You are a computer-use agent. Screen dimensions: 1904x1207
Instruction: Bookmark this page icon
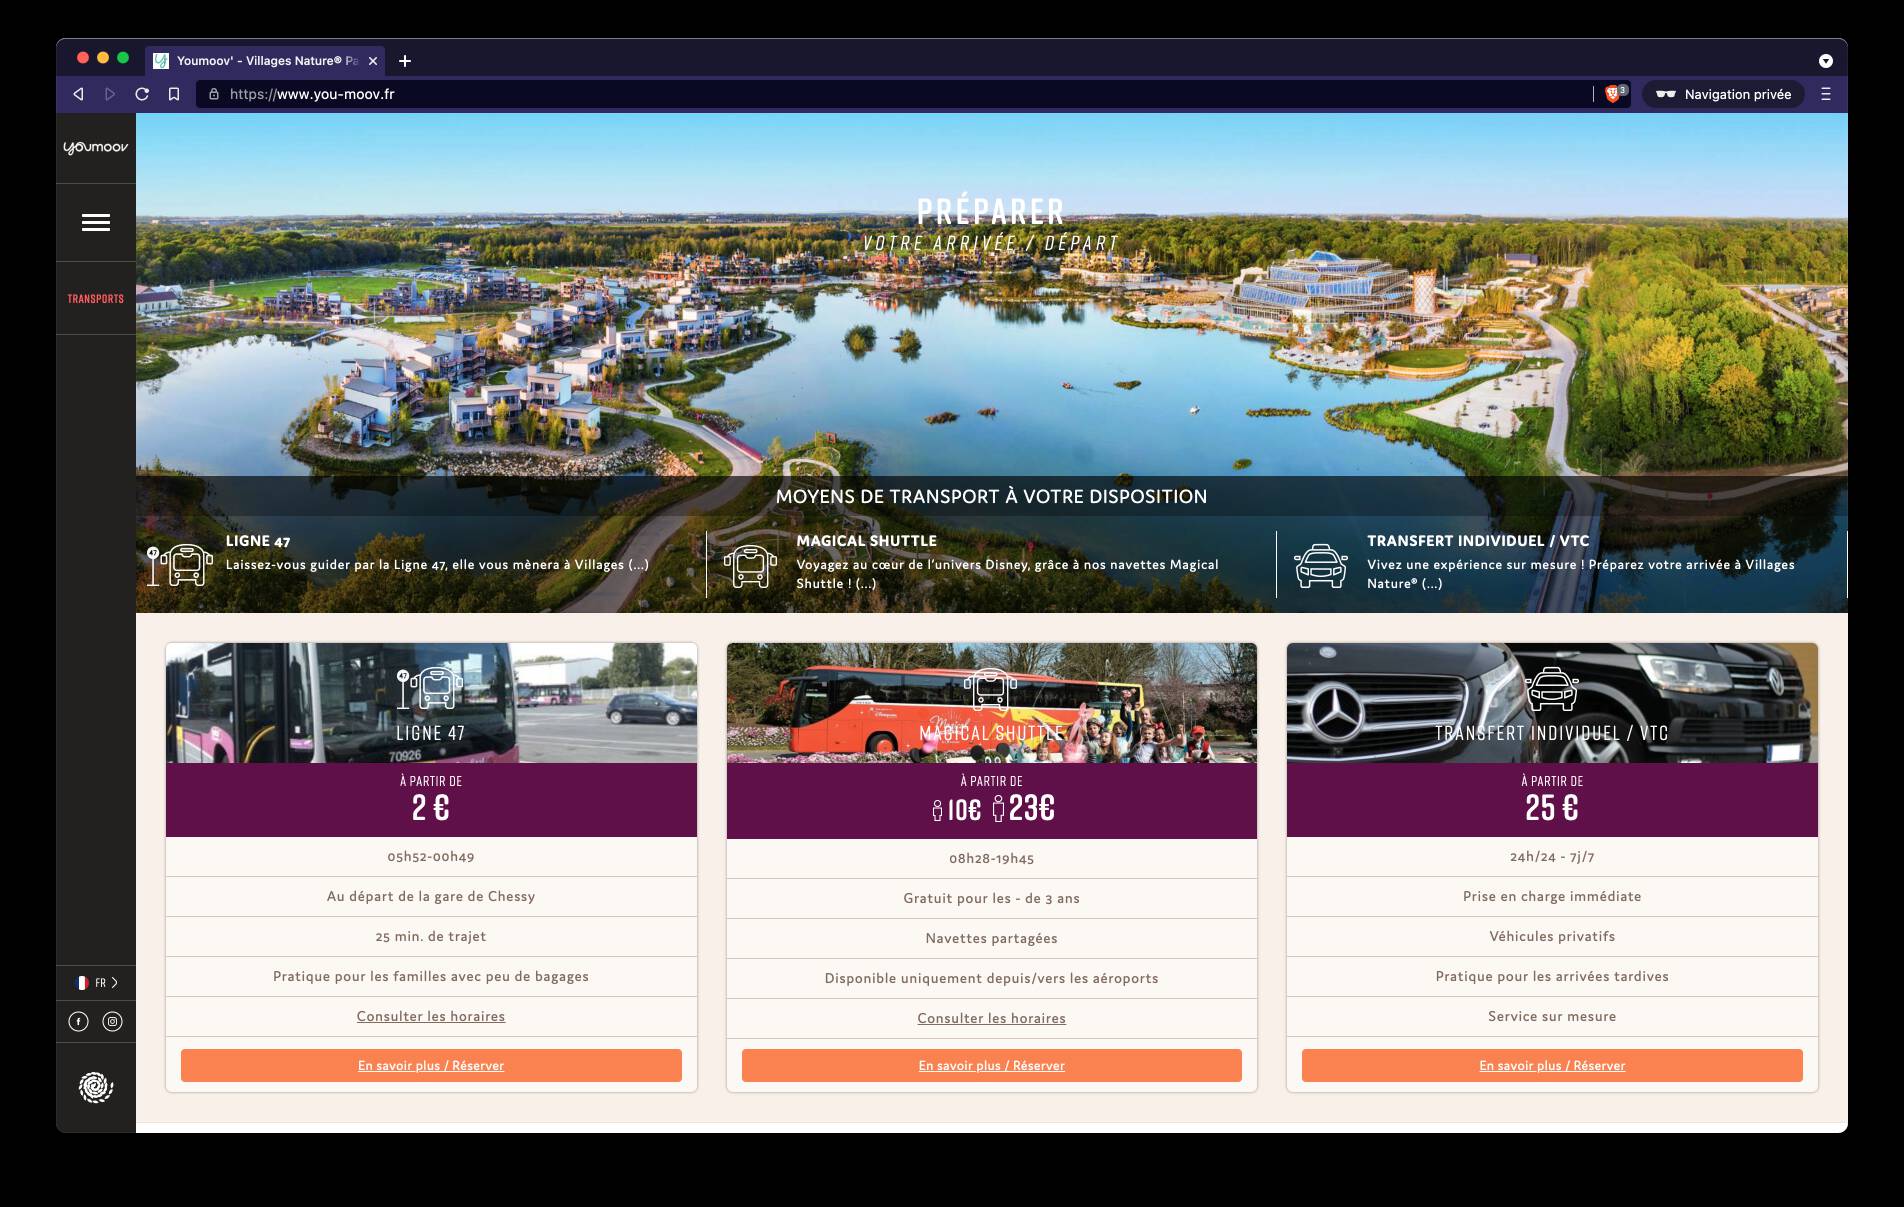coord(174,94)
